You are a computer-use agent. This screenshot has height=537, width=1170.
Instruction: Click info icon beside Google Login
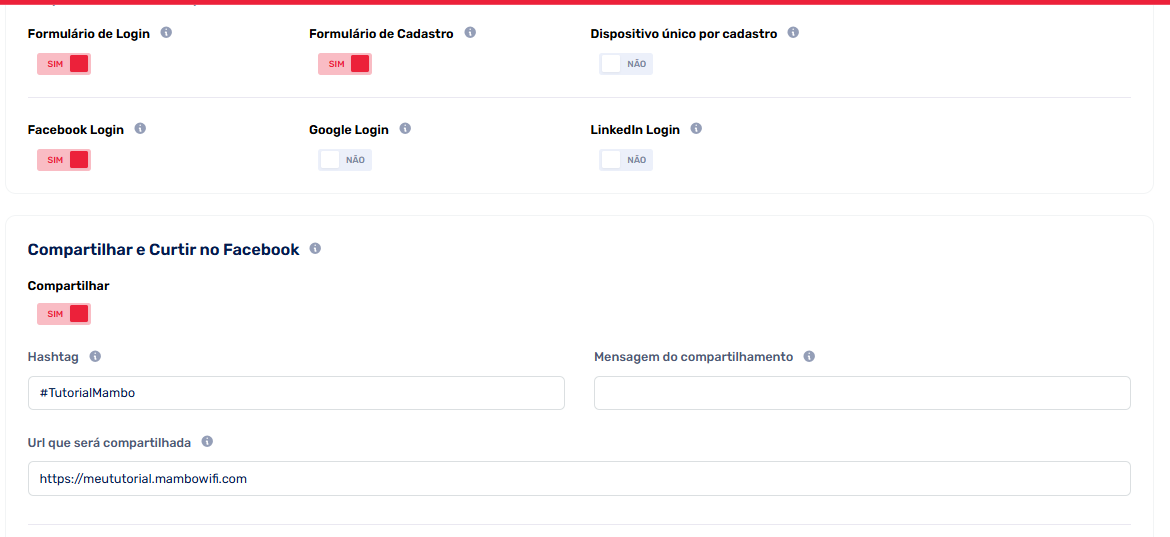(405, 129)
